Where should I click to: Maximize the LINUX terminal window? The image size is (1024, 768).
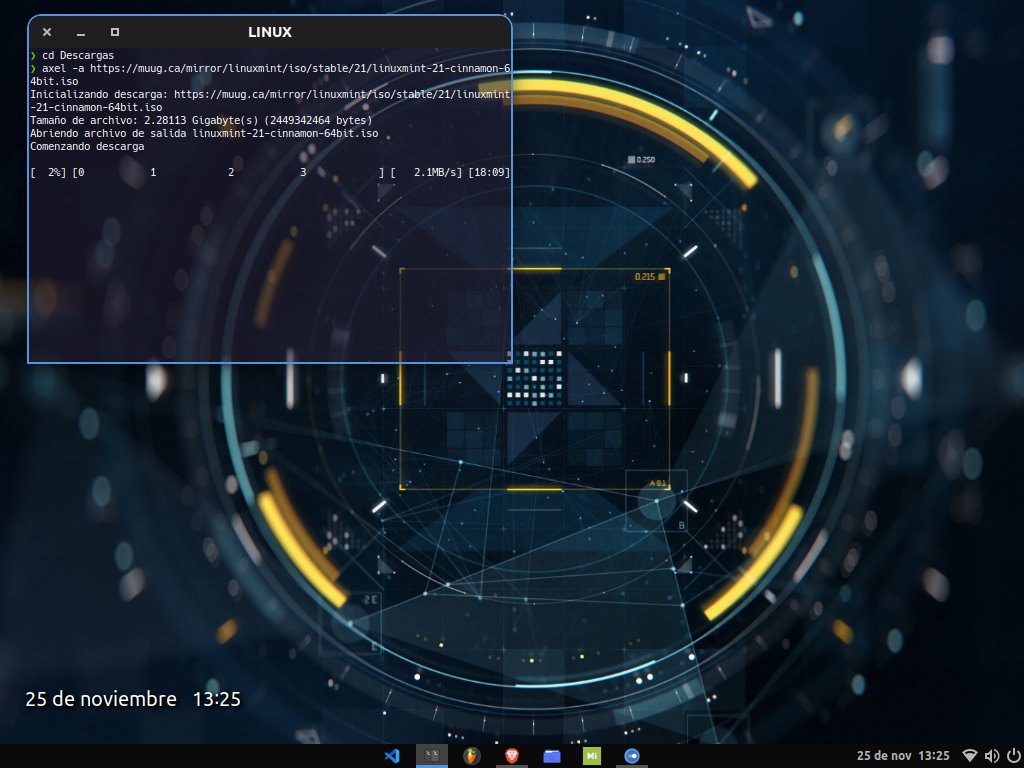tap(115, 32)
